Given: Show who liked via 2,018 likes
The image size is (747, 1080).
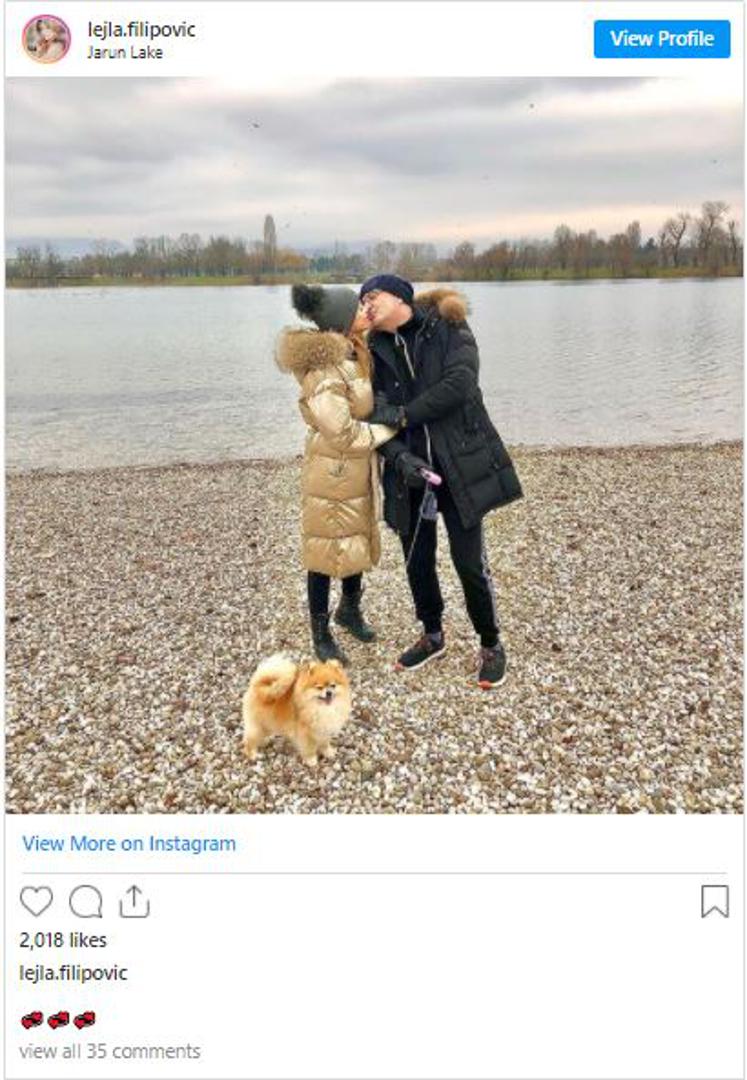Looking at the screenshot, I should tap(63, 940).
